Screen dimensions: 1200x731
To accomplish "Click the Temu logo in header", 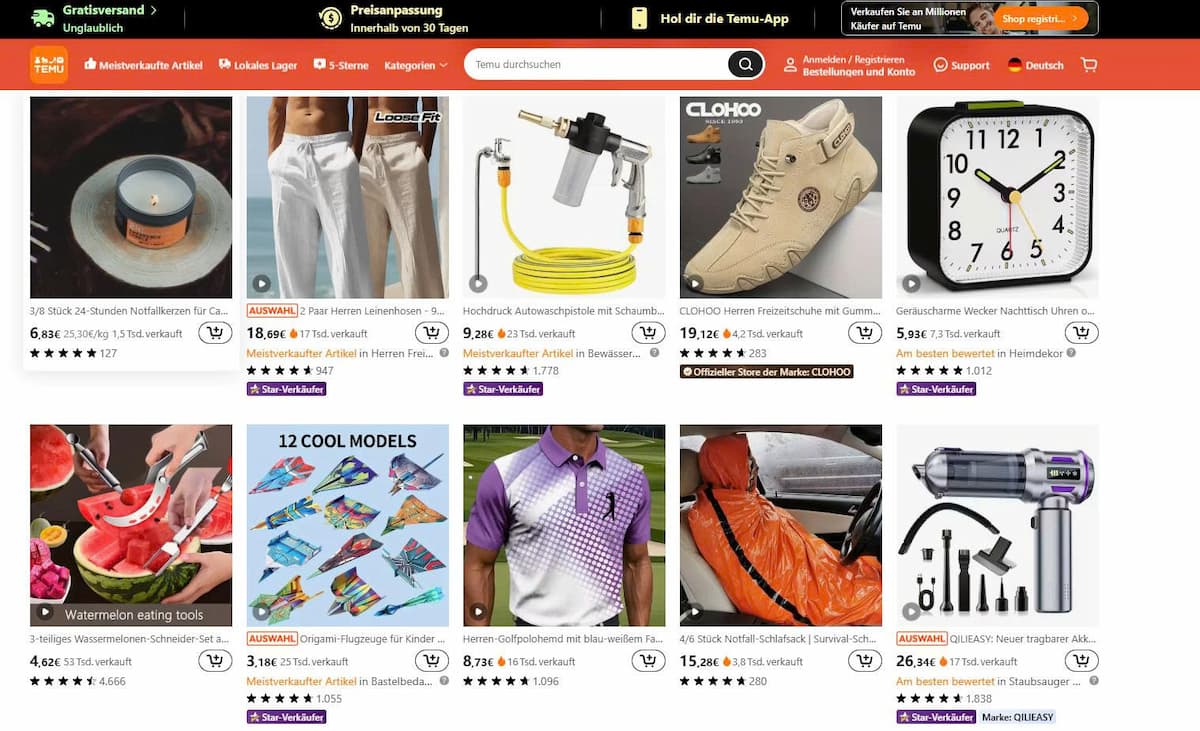I will pyautogui.click(x=49, y=64).
